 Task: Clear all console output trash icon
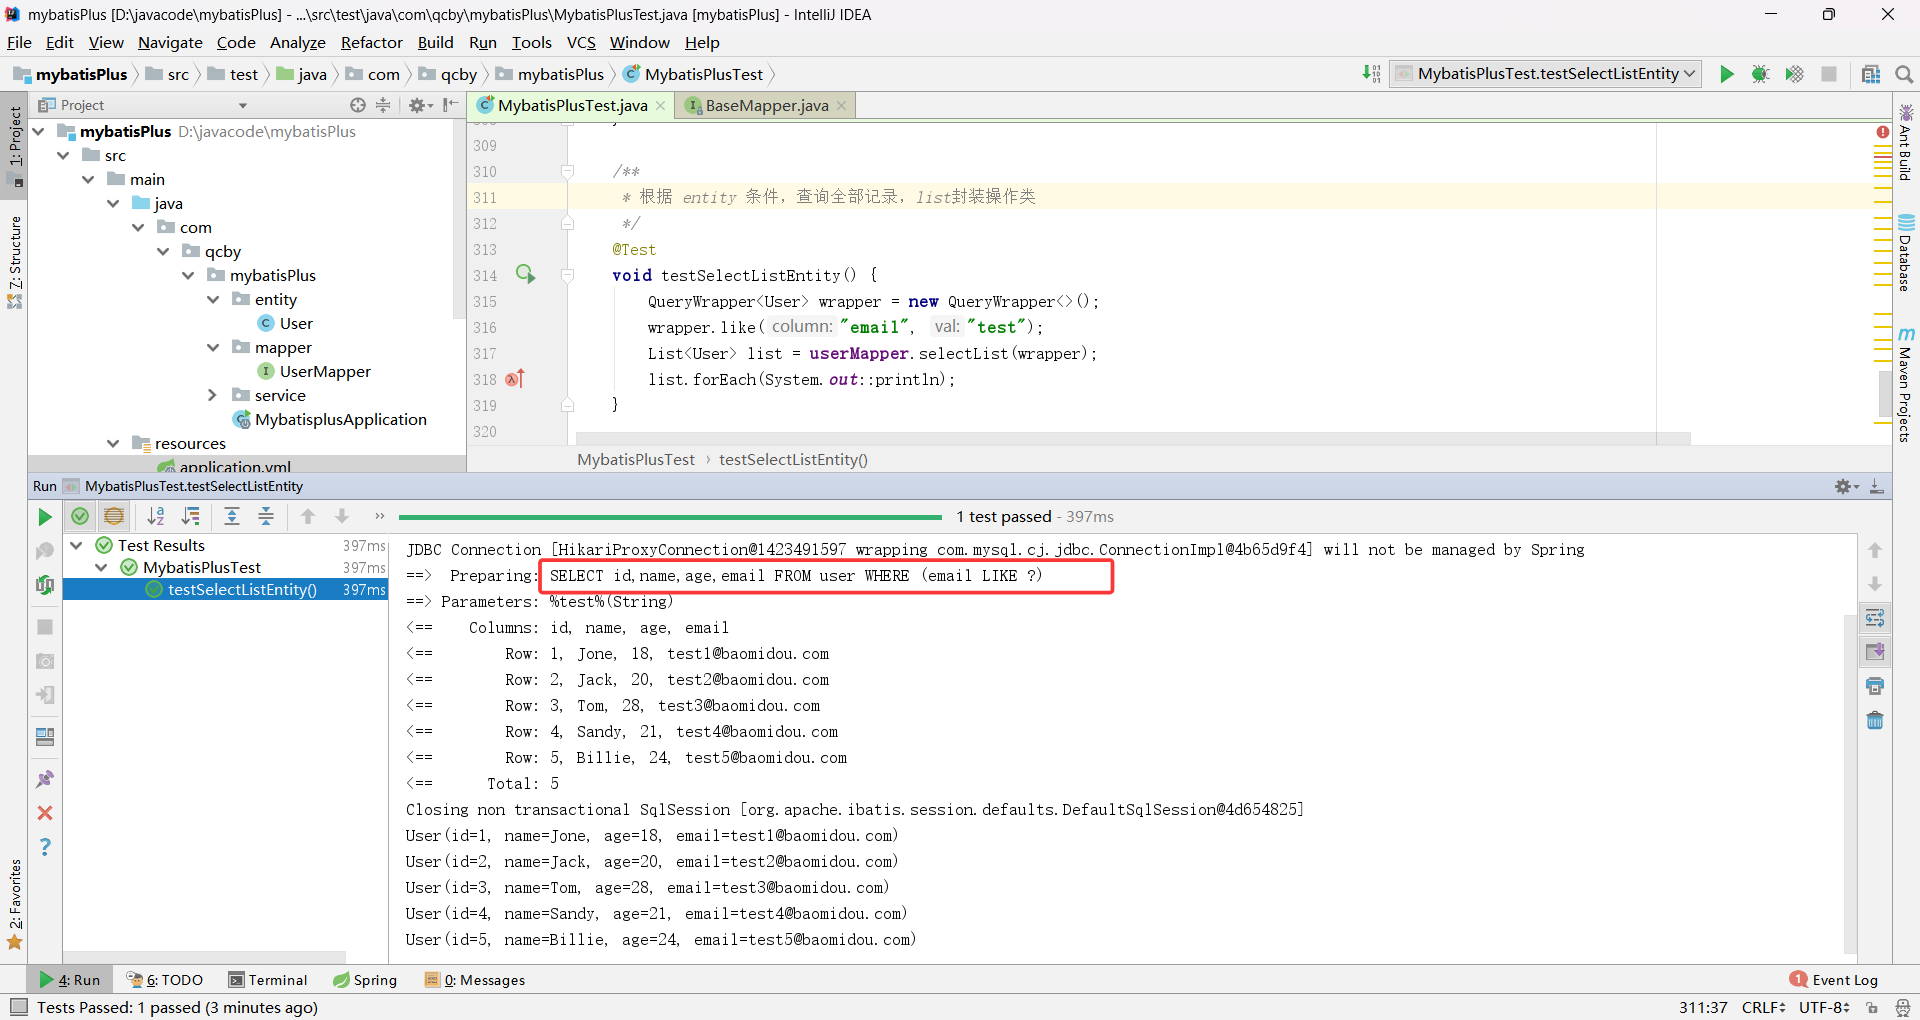[1875, 720]
